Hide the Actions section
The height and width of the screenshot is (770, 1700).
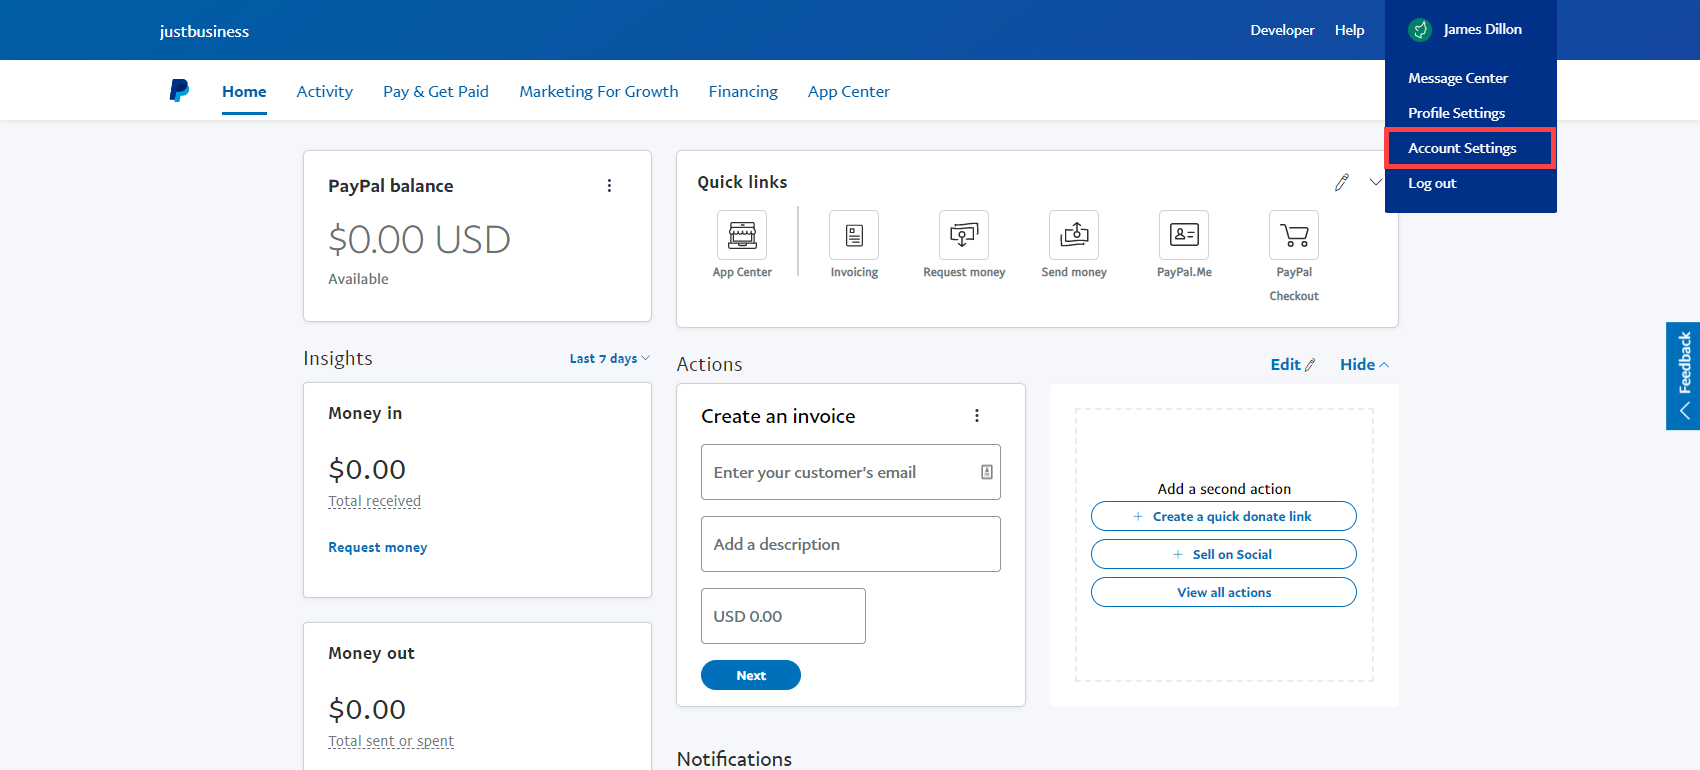tap(1364, 365)
